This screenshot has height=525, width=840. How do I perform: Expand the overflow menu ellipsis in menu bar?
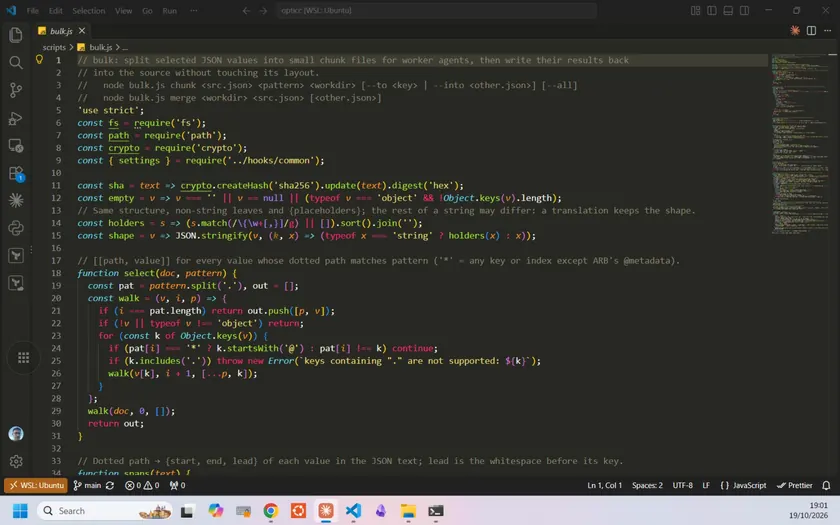pos(194,10)
